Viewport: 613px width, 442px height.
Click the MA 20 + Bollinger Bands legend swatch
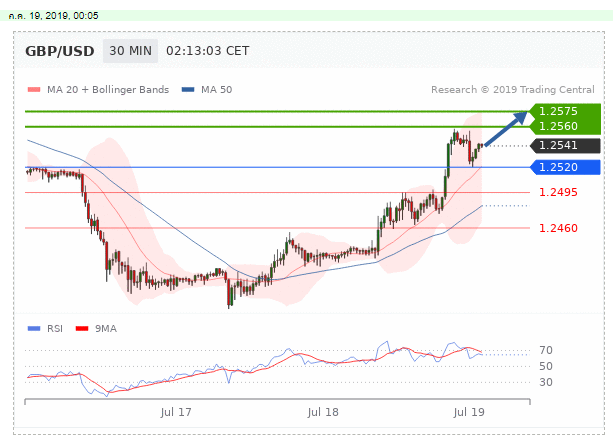(34, 89)
